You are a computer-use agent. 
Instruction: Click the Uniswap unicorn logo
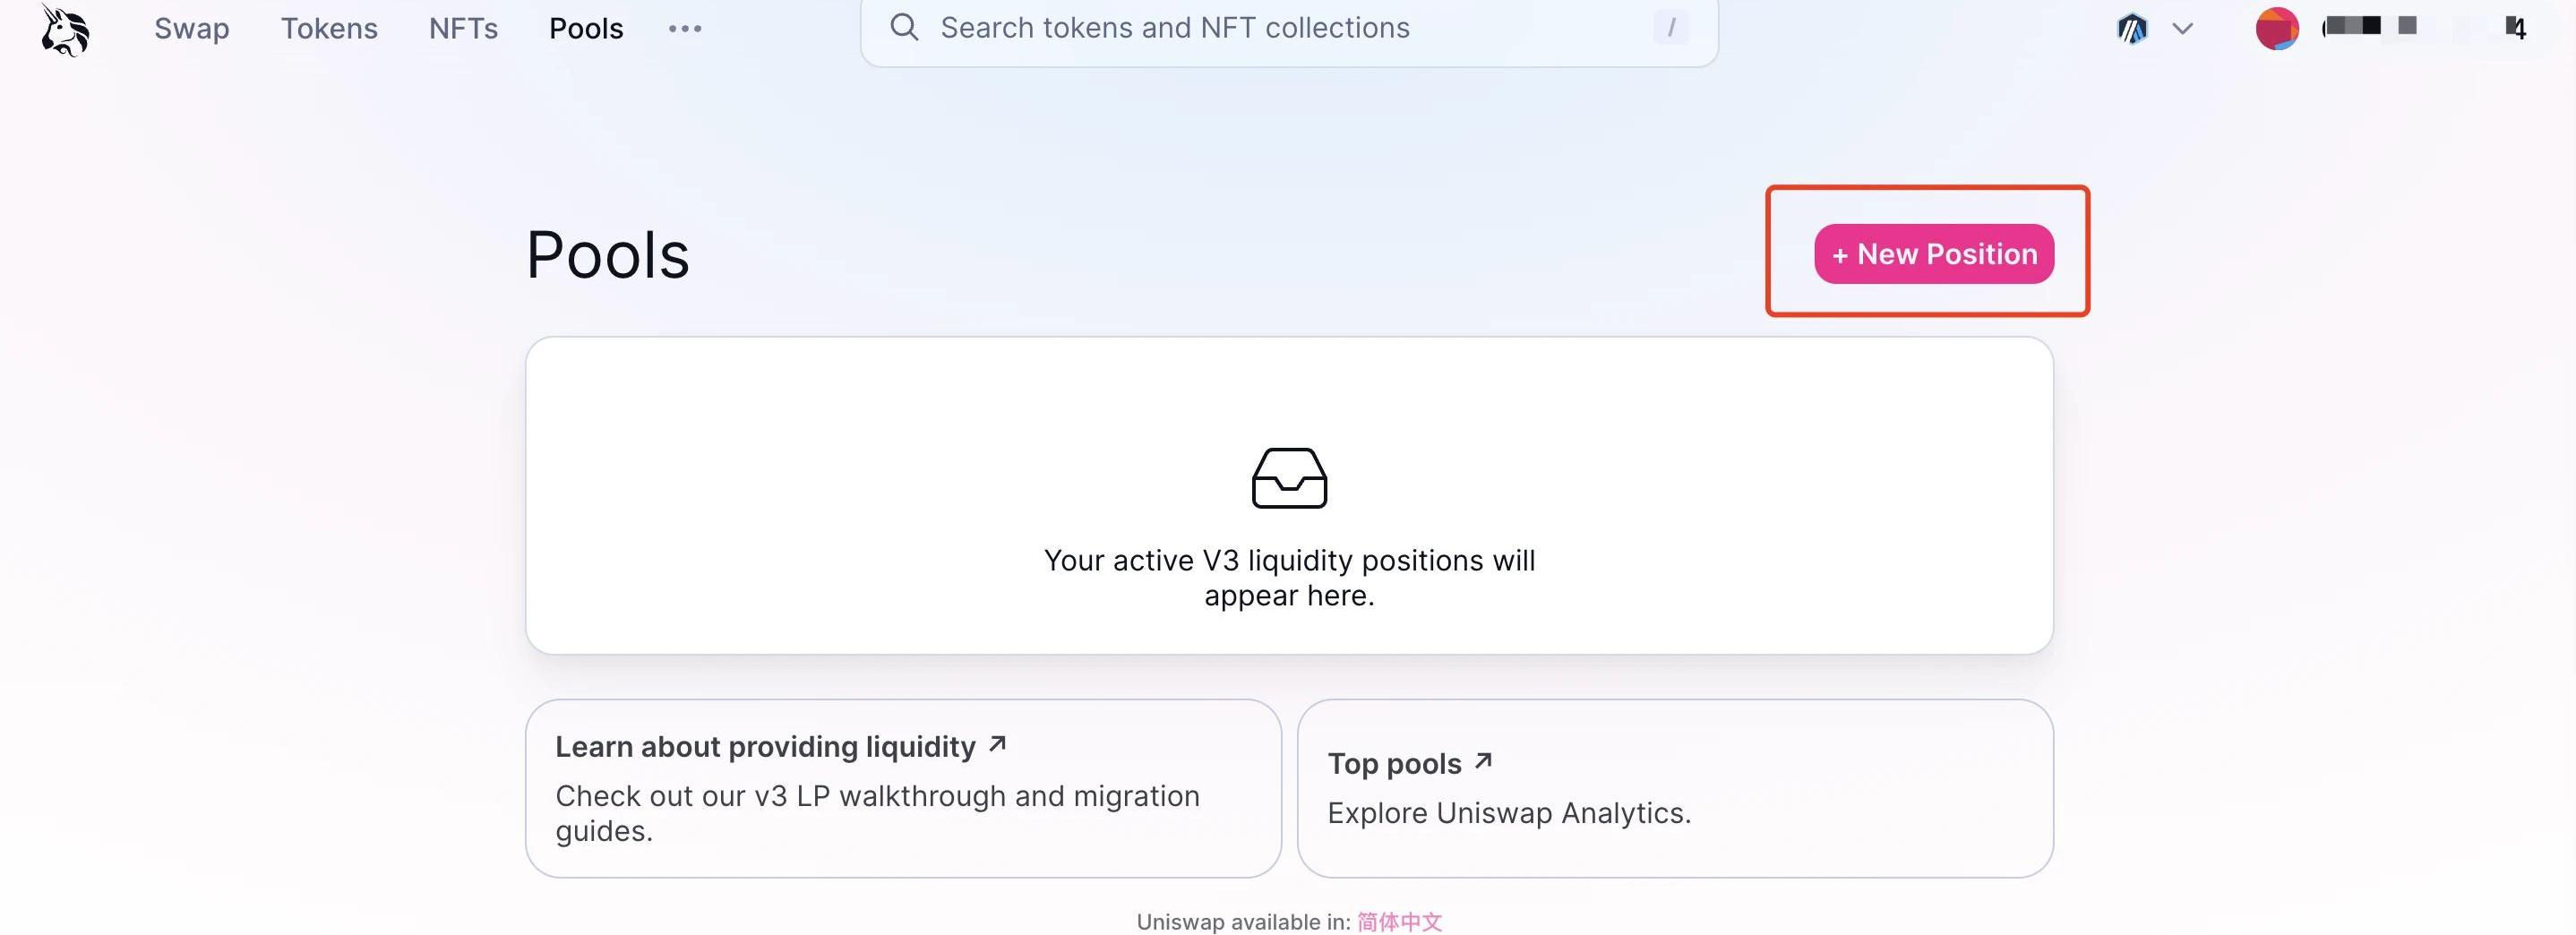coord(65,29)
